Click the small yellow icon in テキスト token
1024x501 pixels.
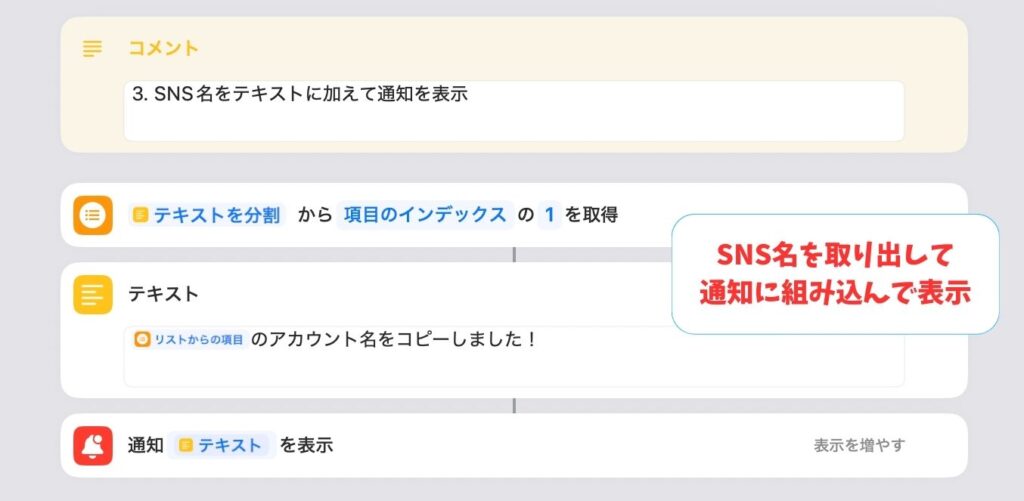[x=185, y=445]
